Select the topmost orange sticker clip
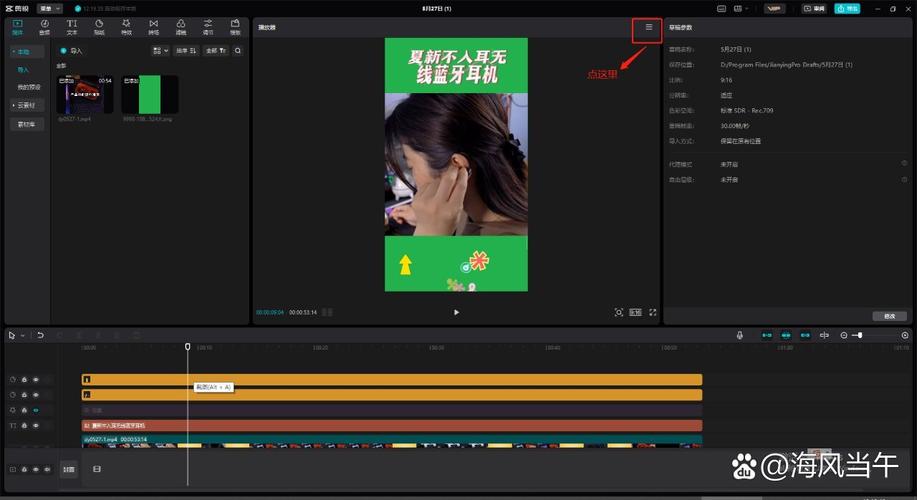The image size is (917, 500). point(392,380)
